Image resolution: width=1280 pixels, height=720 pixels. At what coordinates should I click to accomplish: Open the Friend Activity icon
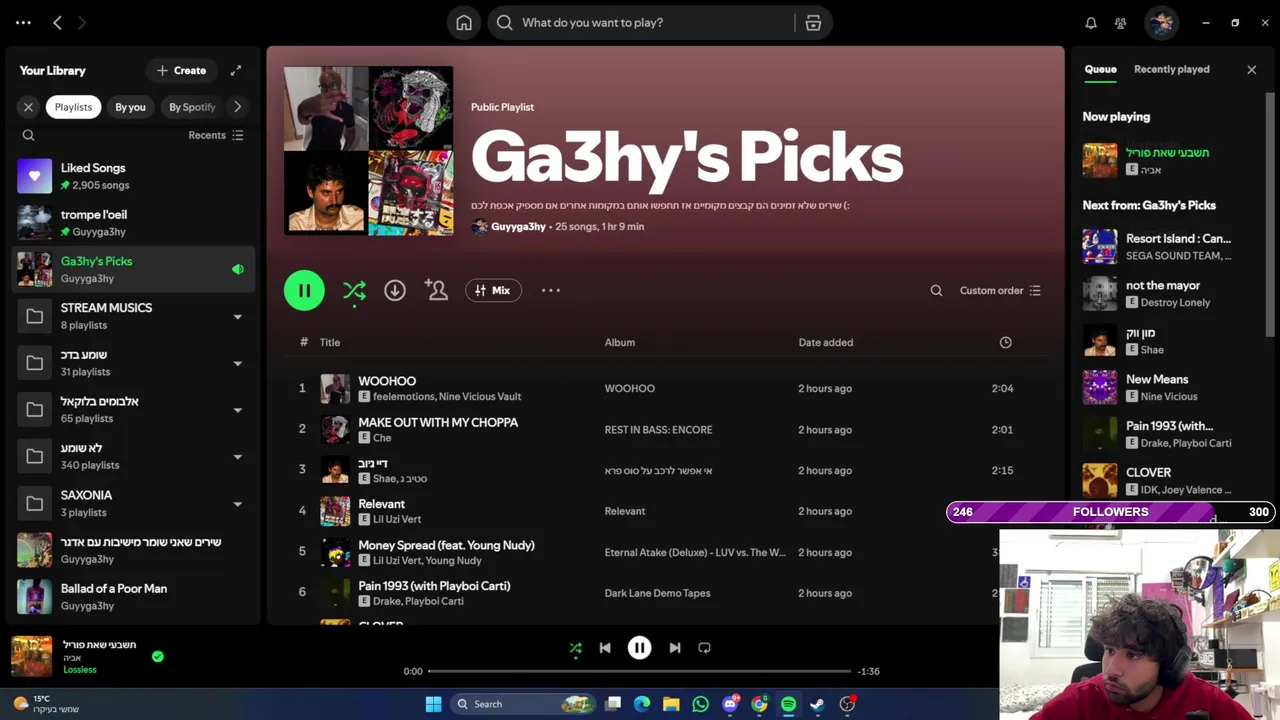click(x=1120, y=23)
